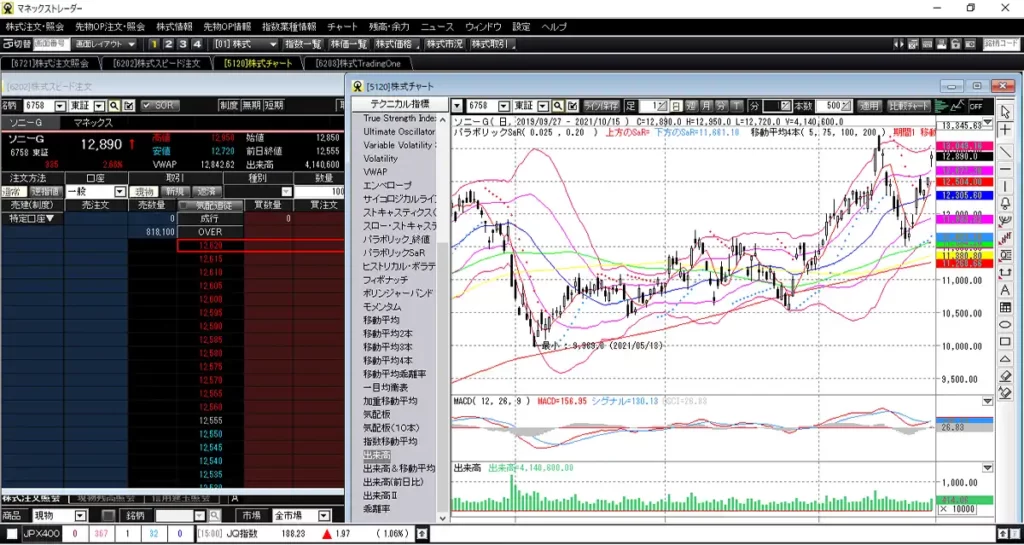Screen dimensions: 1024x545
Task: Select ボリンジャーバンド in technical indicator list
Action: tap(397, 293)
